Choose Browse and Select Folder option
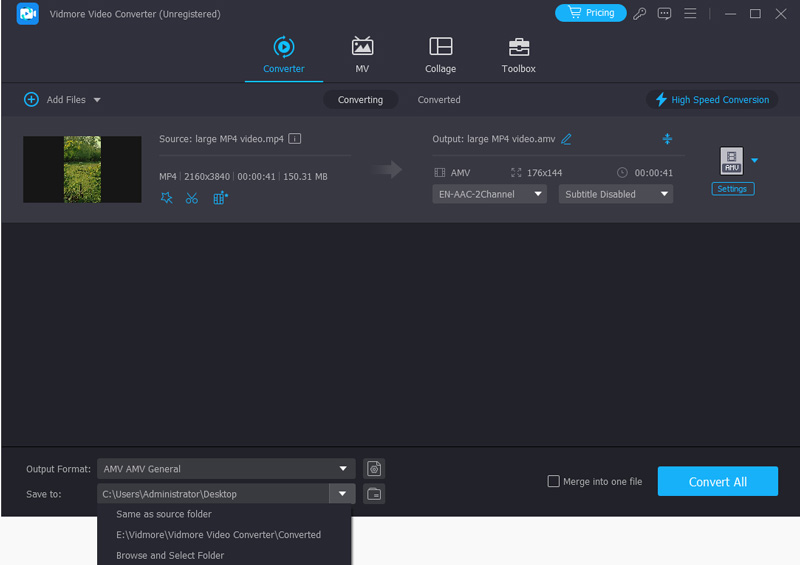Image resolution: width=800 pixels, height=565 pixels. click(x=170, y=555)
